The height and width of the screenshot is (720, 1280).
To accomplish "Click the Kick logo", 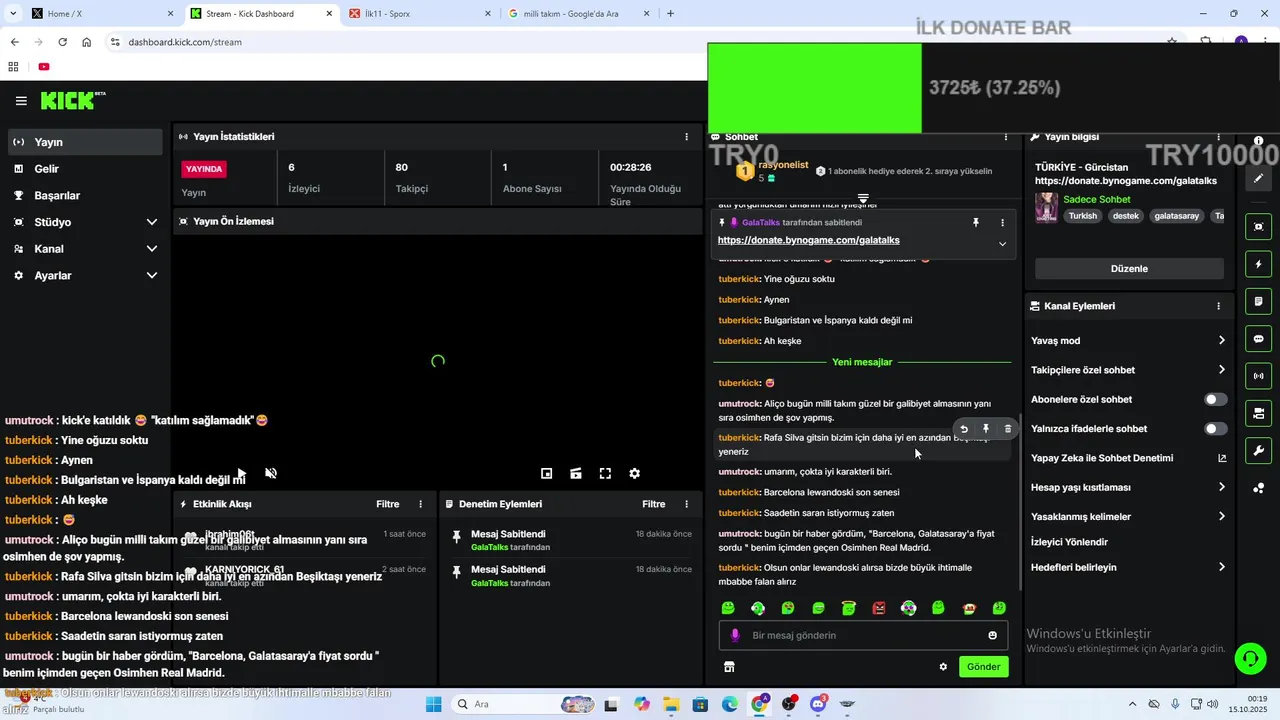I will tap(71, 100).
